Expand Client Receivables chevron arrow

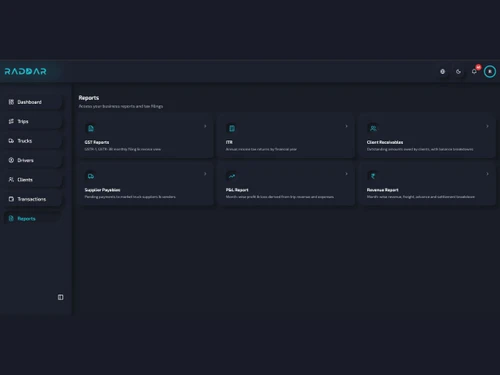tap(487, 126)
